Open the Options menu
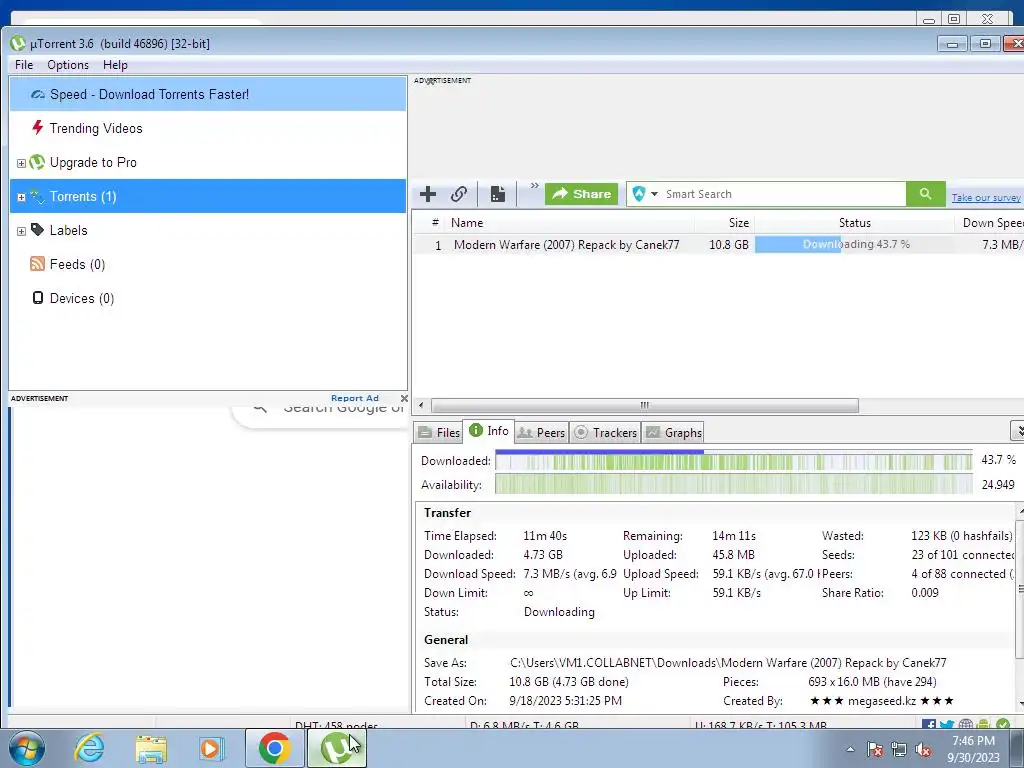Image resolution: width=1024 pixels, height=768 pixels. click(x=68, y=65)
